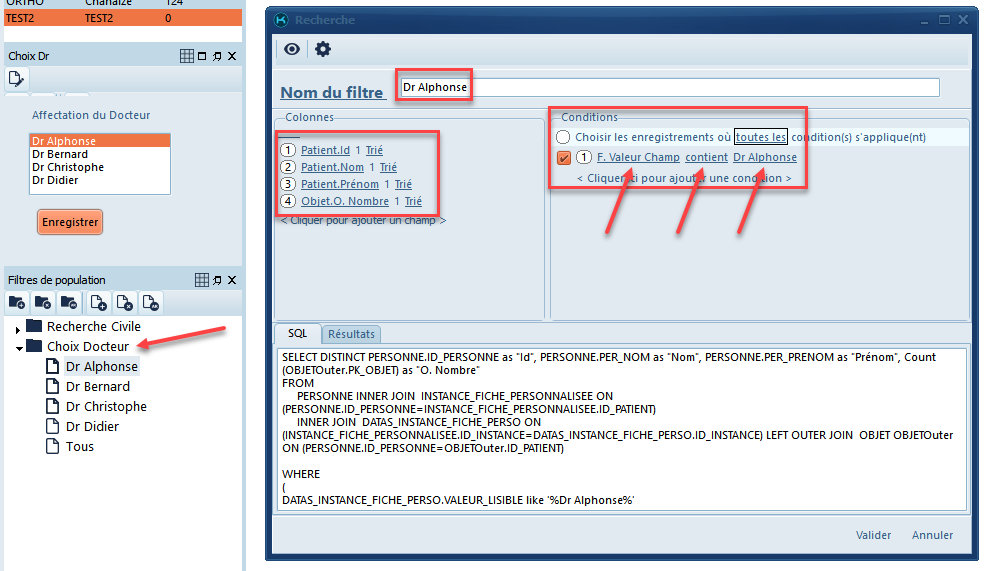Uncheck the F. Valeur Champ condition checkbox
The height and width of the screenshot is (571, 987).
pos(564,157)
